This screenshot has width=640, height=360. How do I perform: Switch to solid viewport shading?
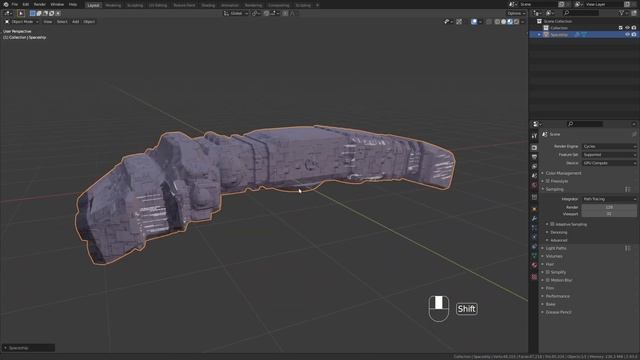pyautogui.click(x=504, y=22)
